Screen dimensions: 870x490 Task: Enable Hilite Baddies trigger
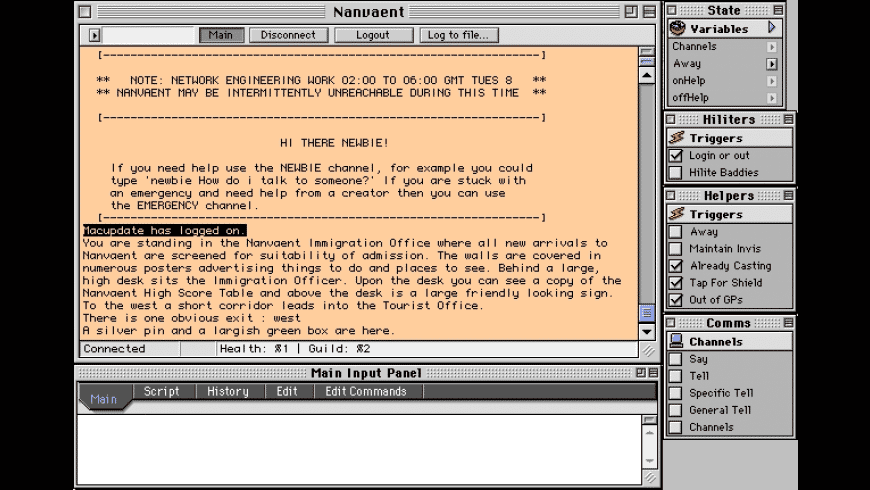[675, 173]
